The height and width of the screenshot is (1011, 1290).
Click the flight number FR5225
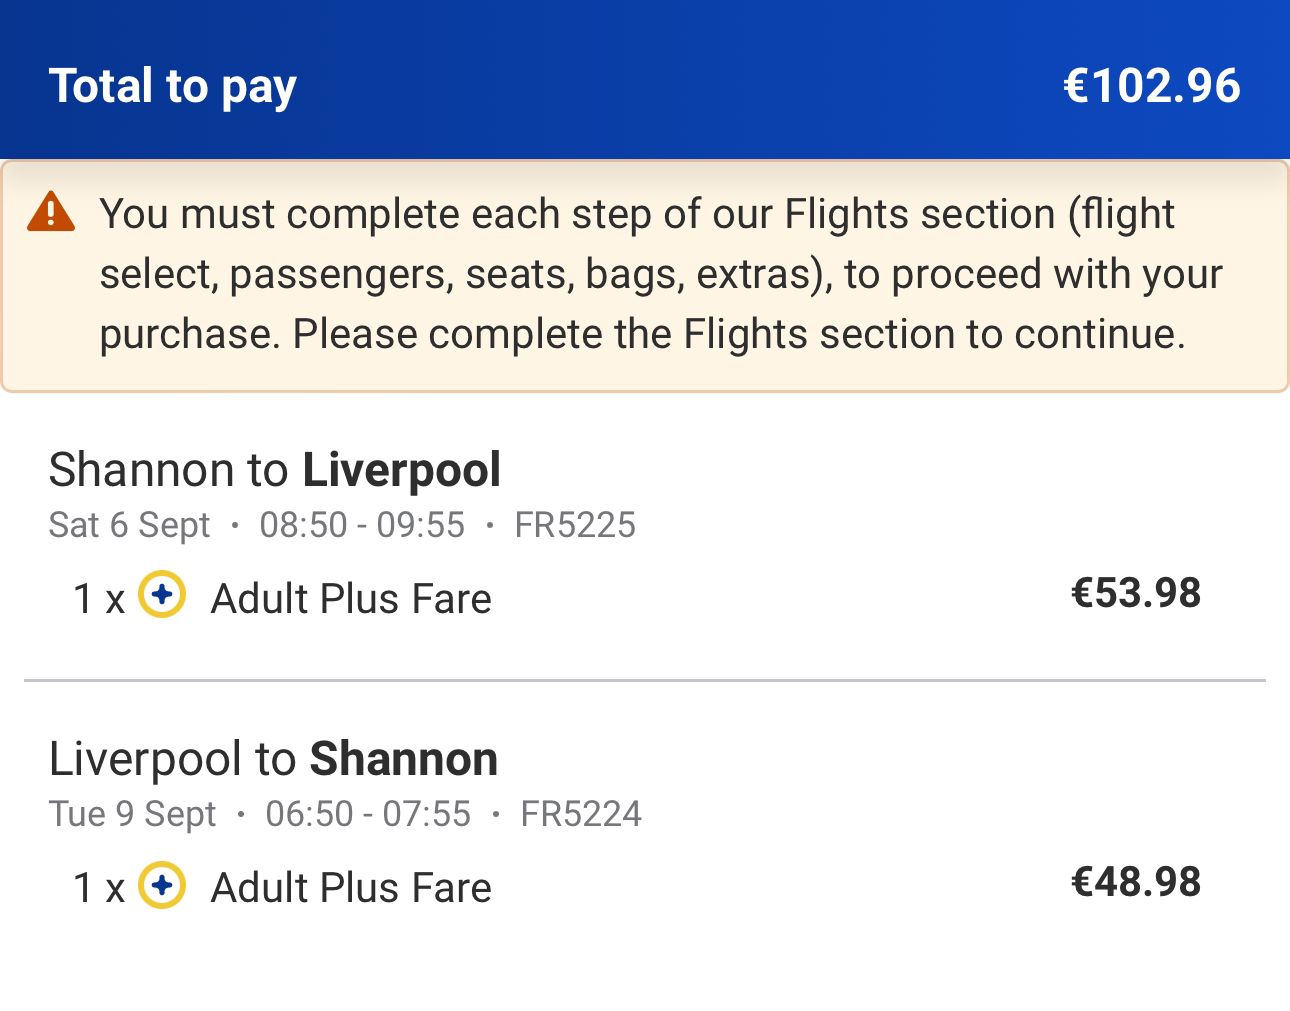click(575, 525)
